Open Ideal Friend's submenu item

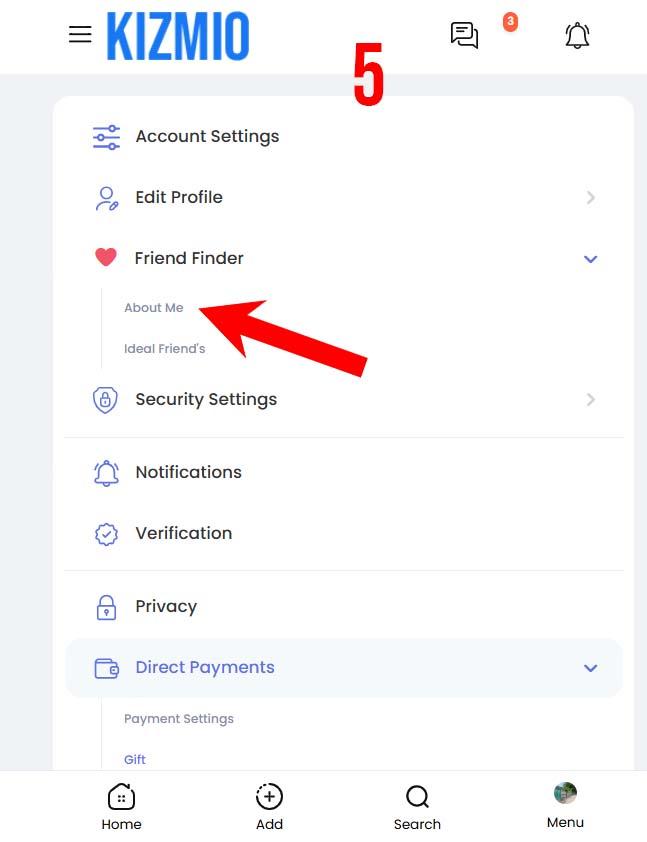pyautogui.click(x=164, y=349)
